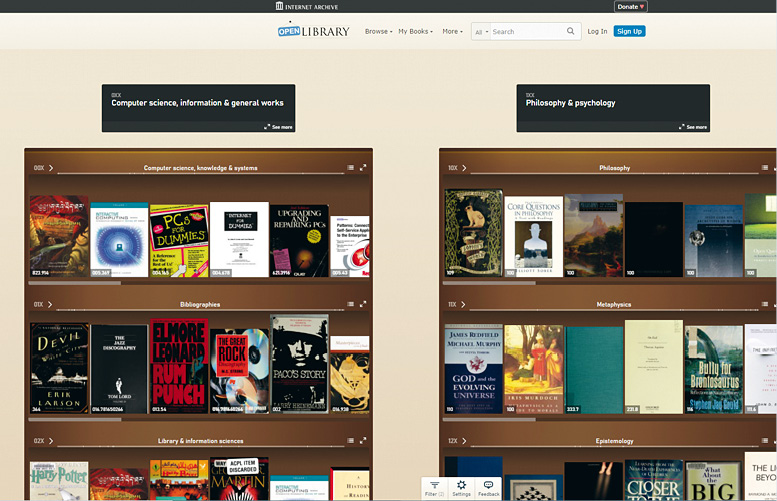This screenshot has width=777, height=501.
Task: Click the Internet Archive logo icon
Action: (x=279, y=6)
